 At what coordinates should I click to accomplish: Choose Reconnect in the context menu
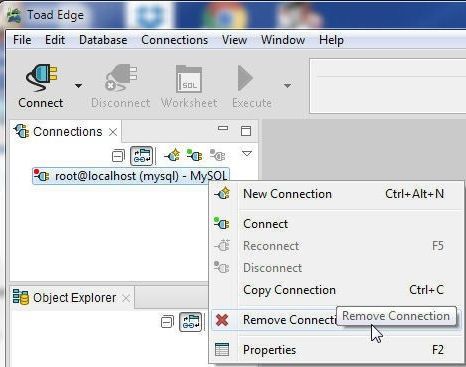[336, 246]
